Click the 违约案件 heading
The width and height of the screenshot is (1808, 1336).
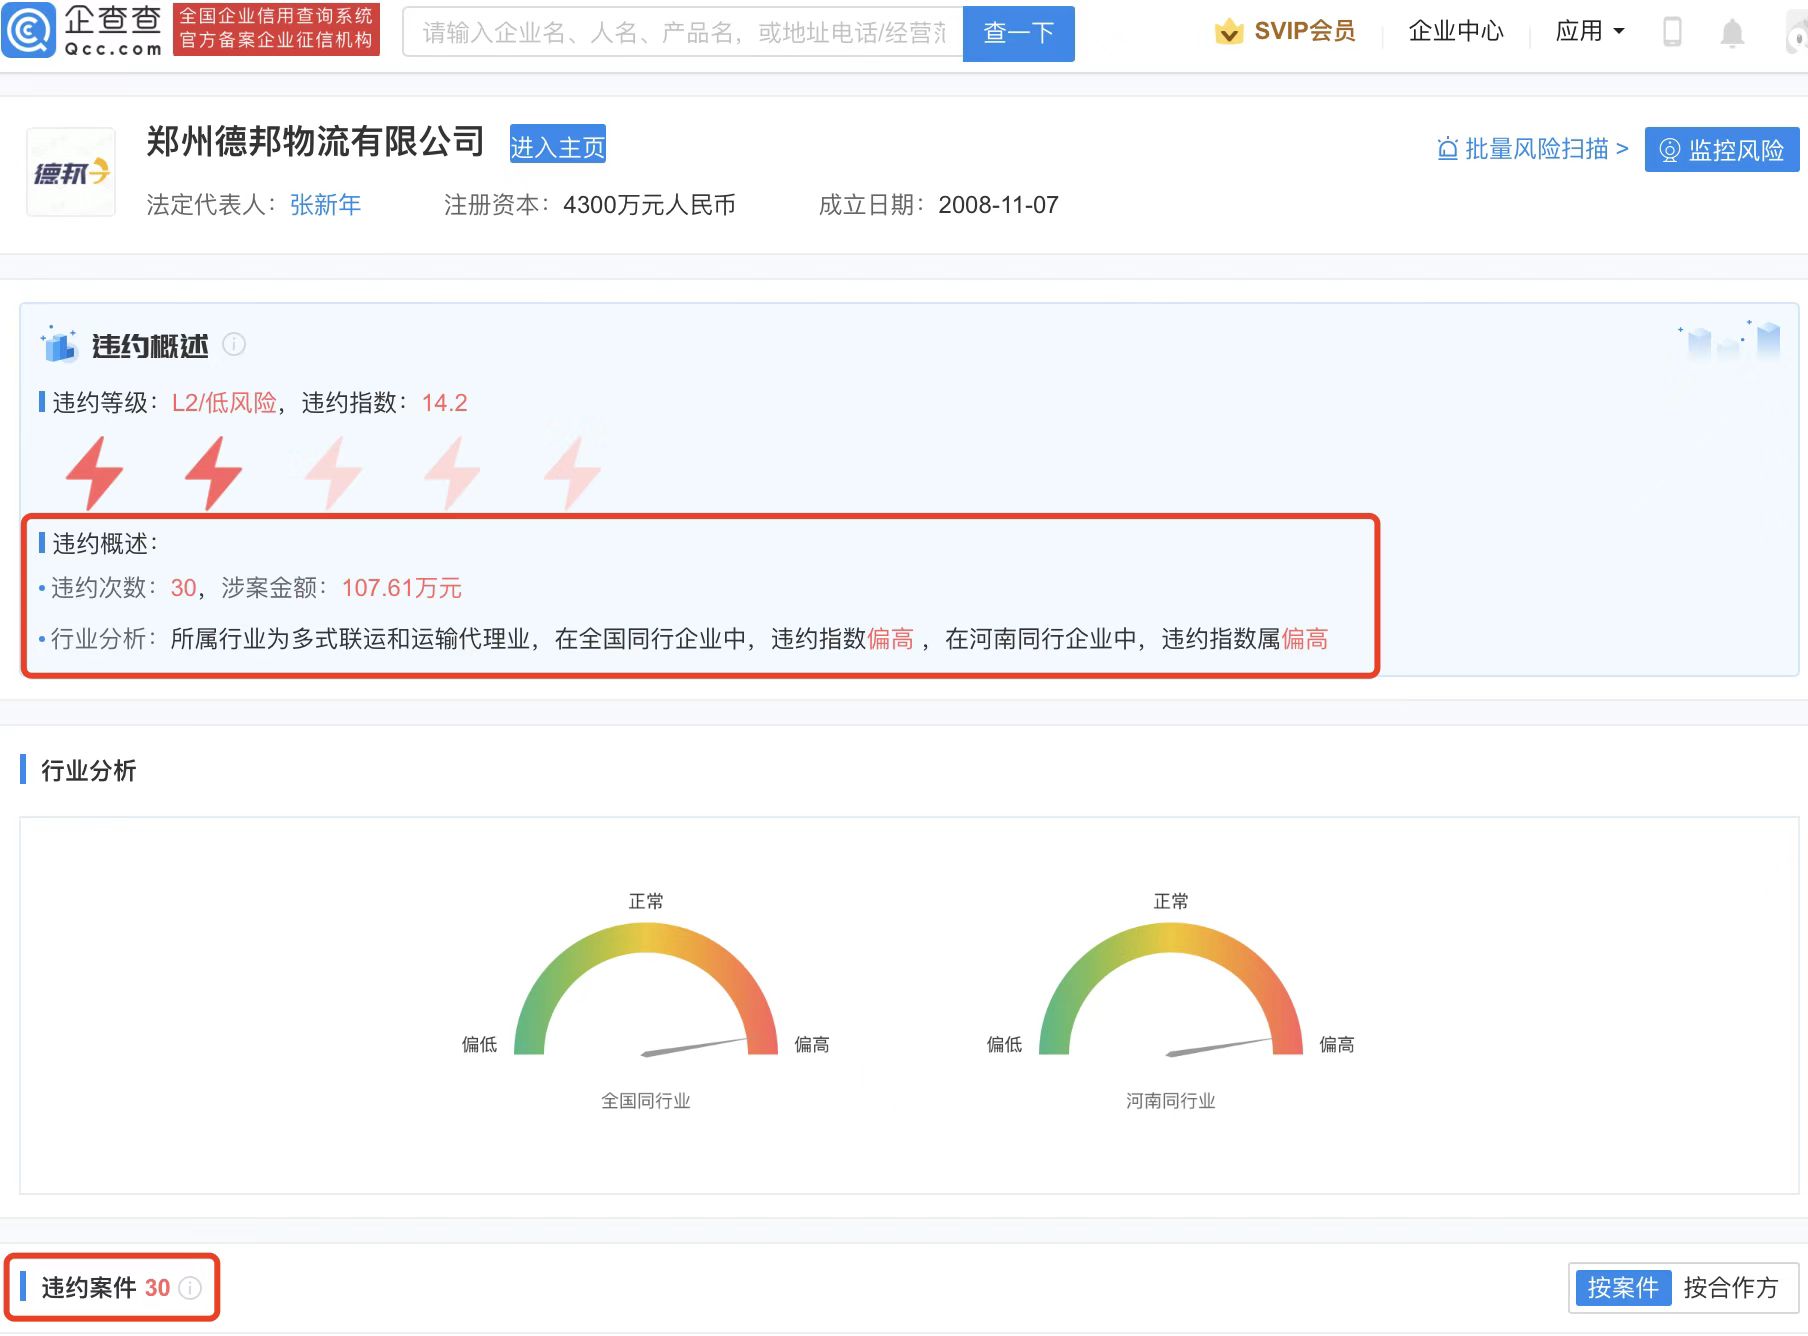pos(88,1287)
